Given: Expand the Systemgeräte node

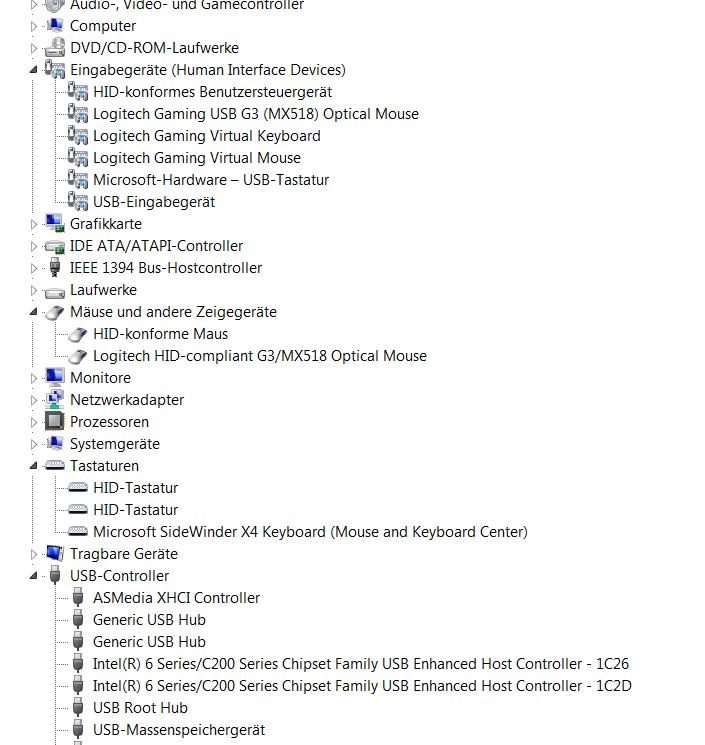Looking at the screenshot, I should 33,444.
